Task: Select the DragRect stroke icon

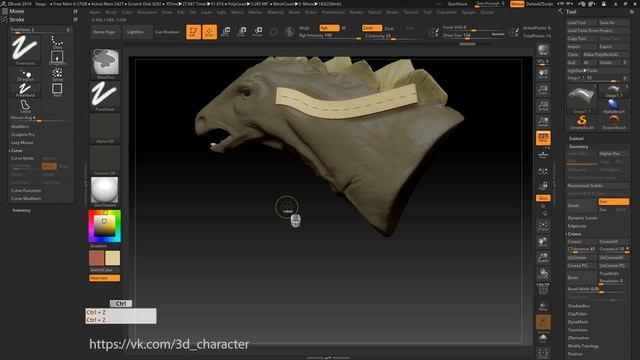Action: [x=57, y=58]
